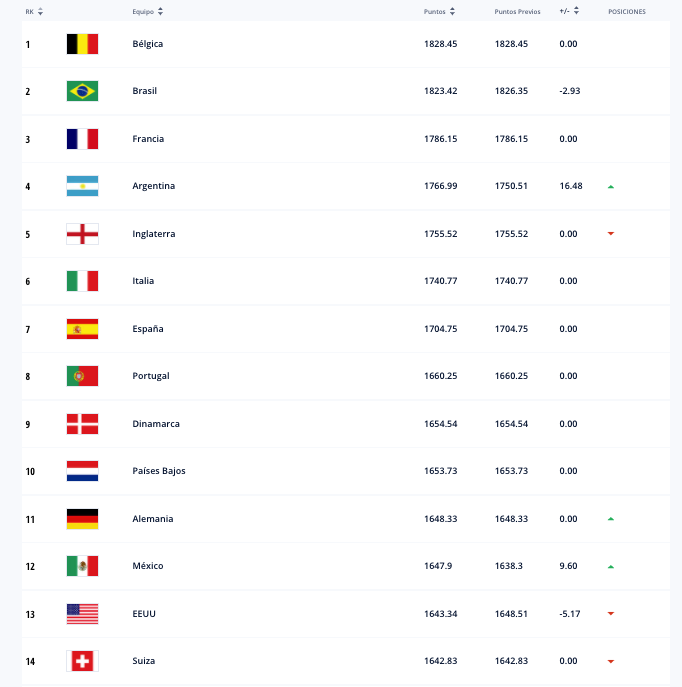
Task: Sort by +/- column arrows
Action: [x=576, y=11]
